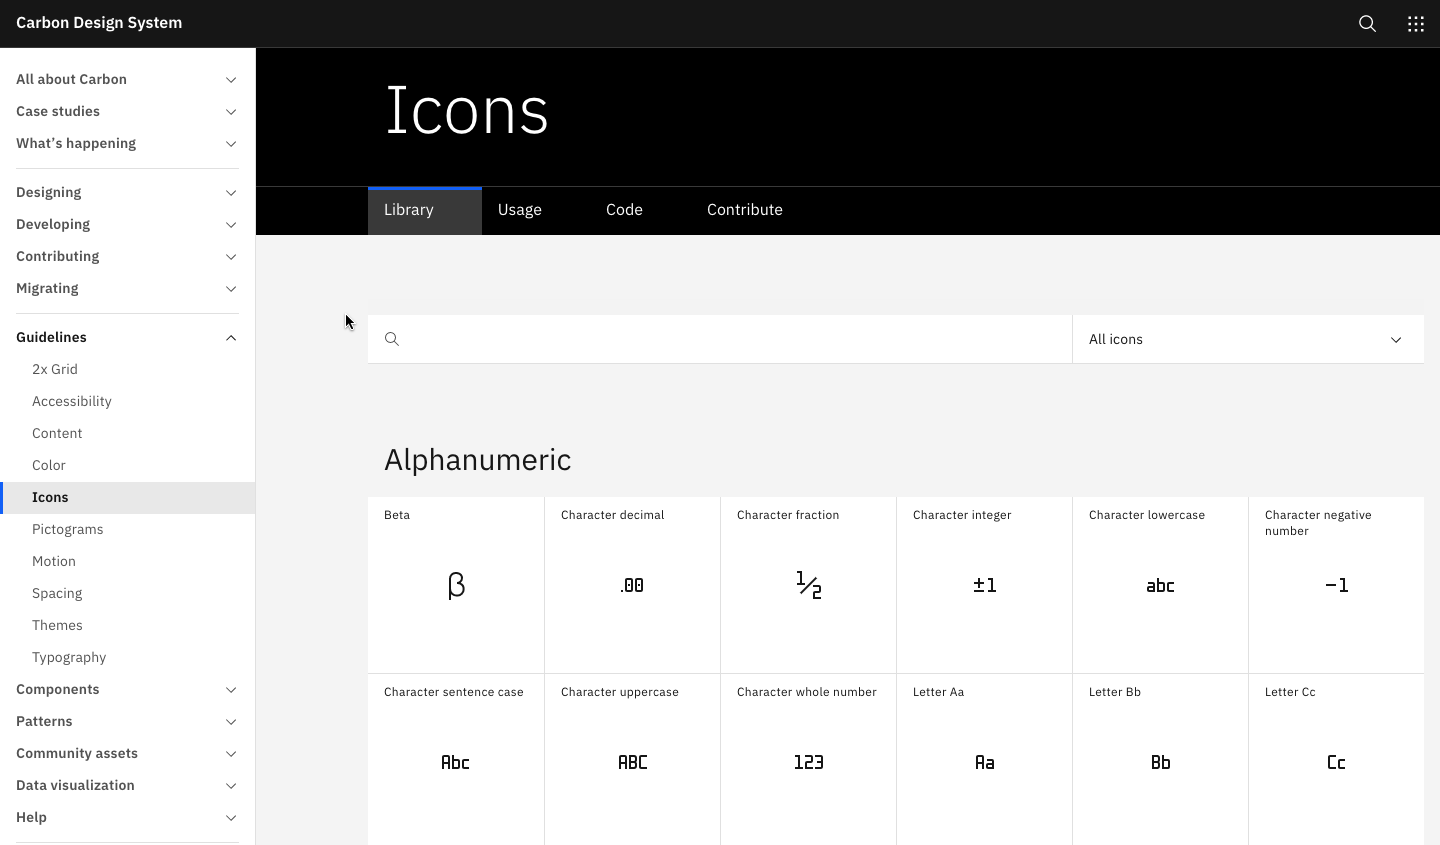
Task: Open site search using the magnifier icon
Action: coord(1366,23)
